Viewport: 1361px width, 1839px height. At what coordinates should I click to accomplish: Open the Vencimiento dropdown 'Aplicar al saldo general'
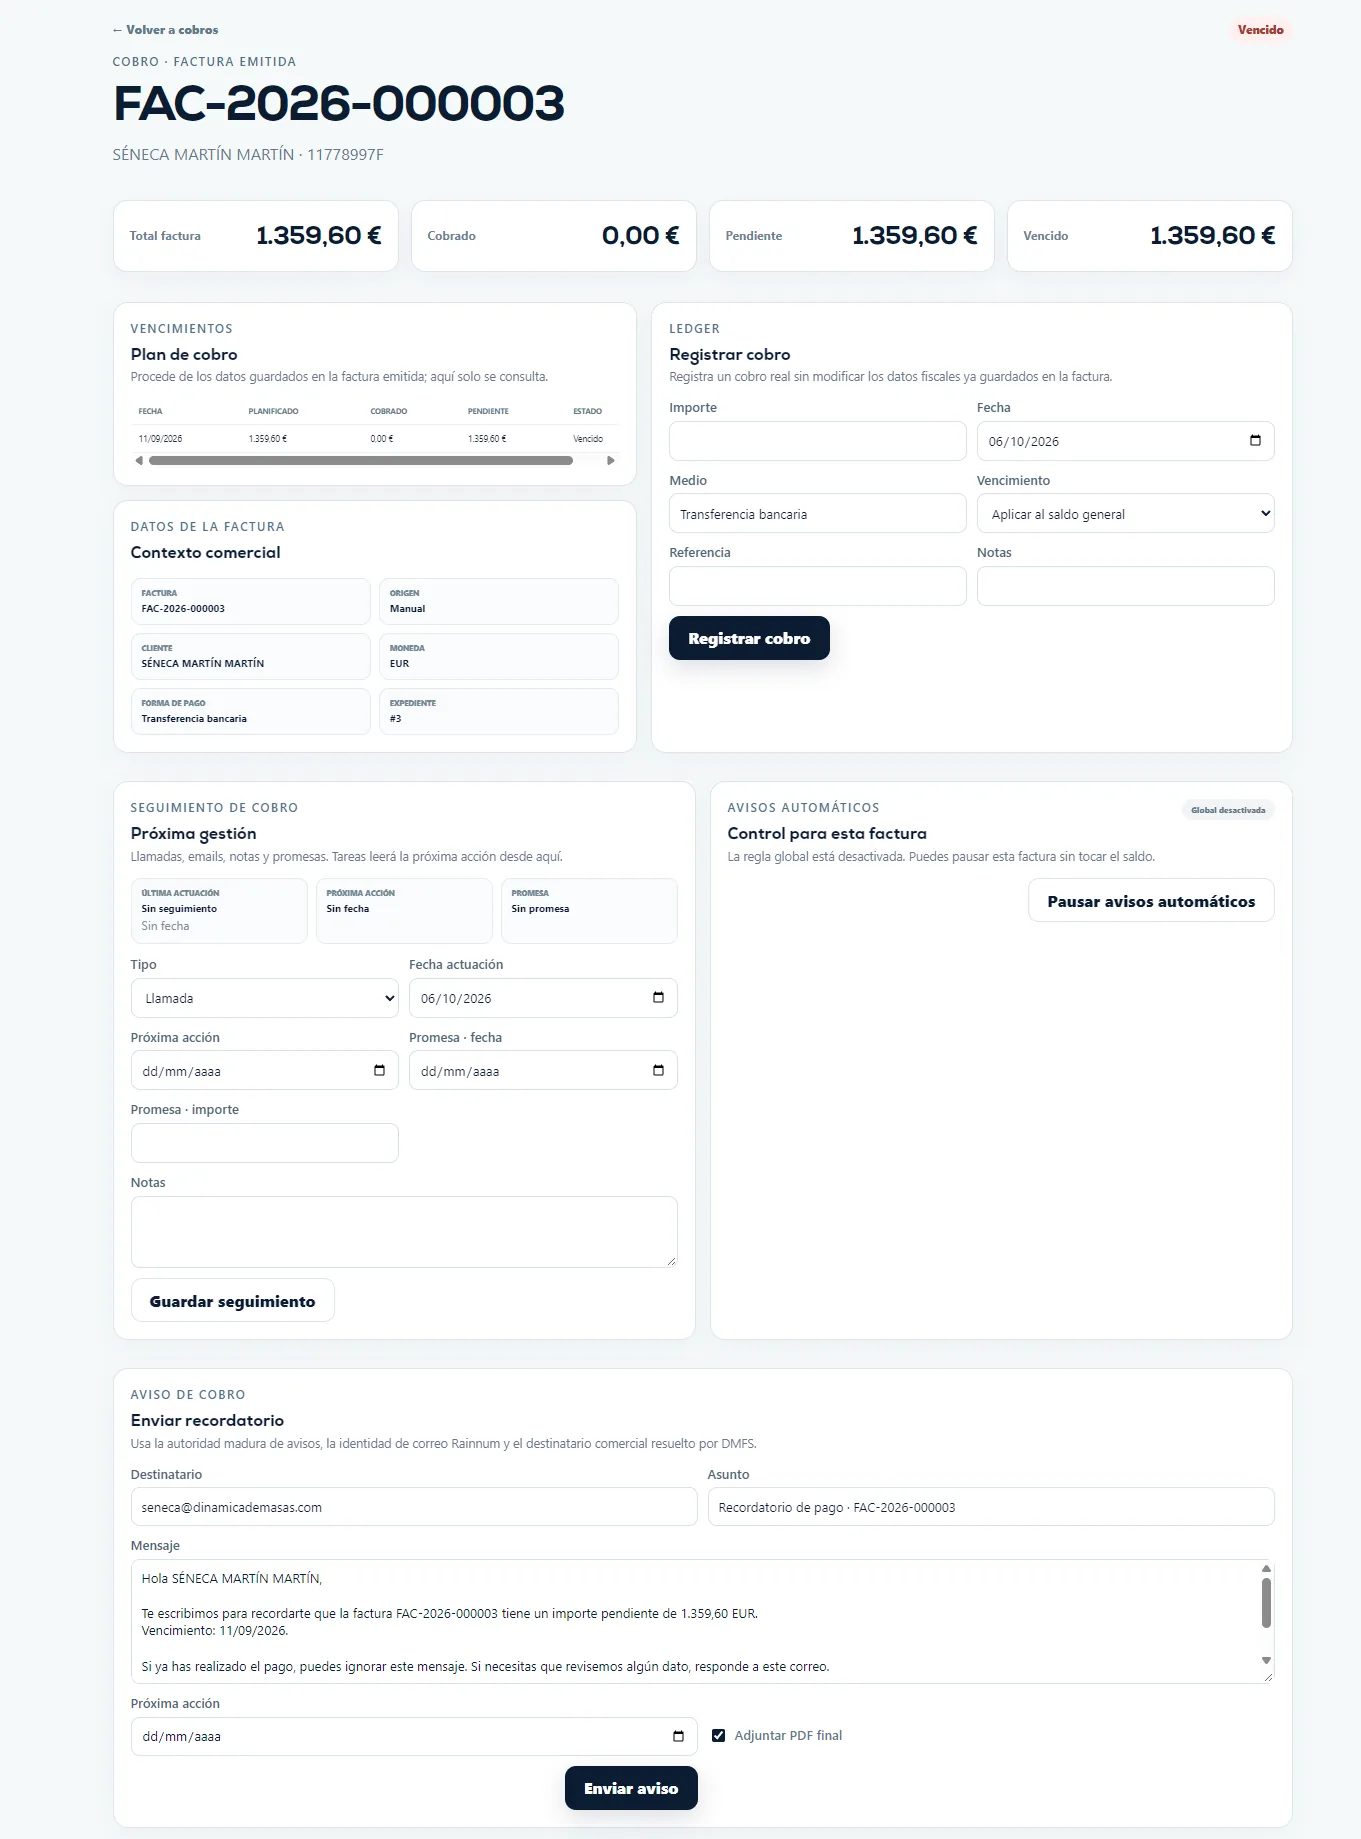(x=1125, y=514)
